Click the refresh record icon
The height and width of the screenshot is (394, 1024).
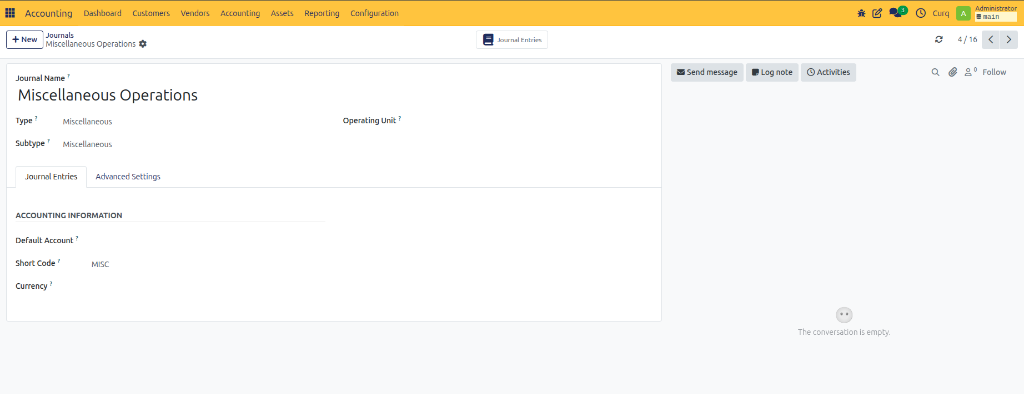click(939, 39)
